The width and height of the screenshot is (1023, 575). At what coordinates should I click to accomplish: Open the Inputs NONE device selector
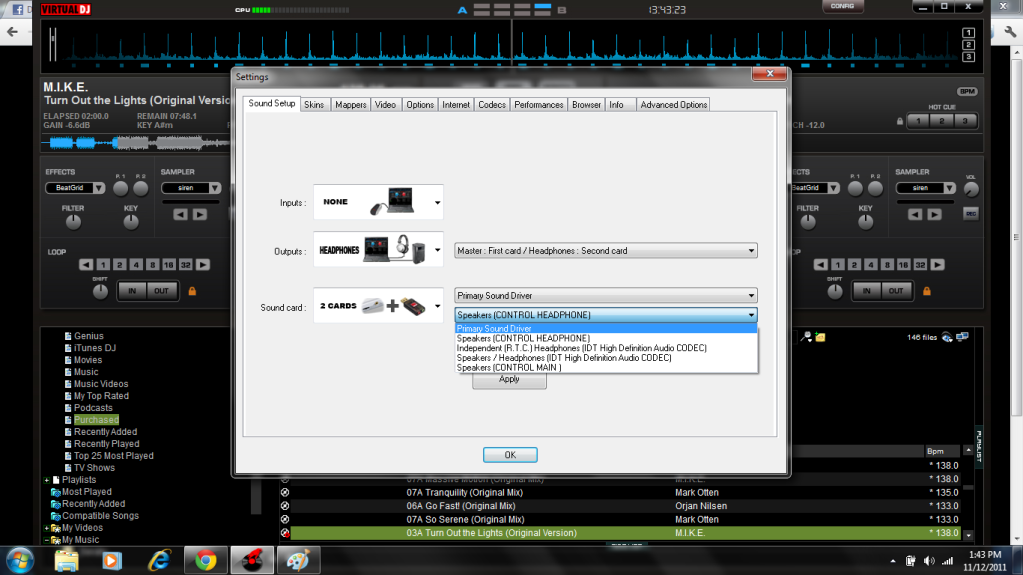click(378, 202)
